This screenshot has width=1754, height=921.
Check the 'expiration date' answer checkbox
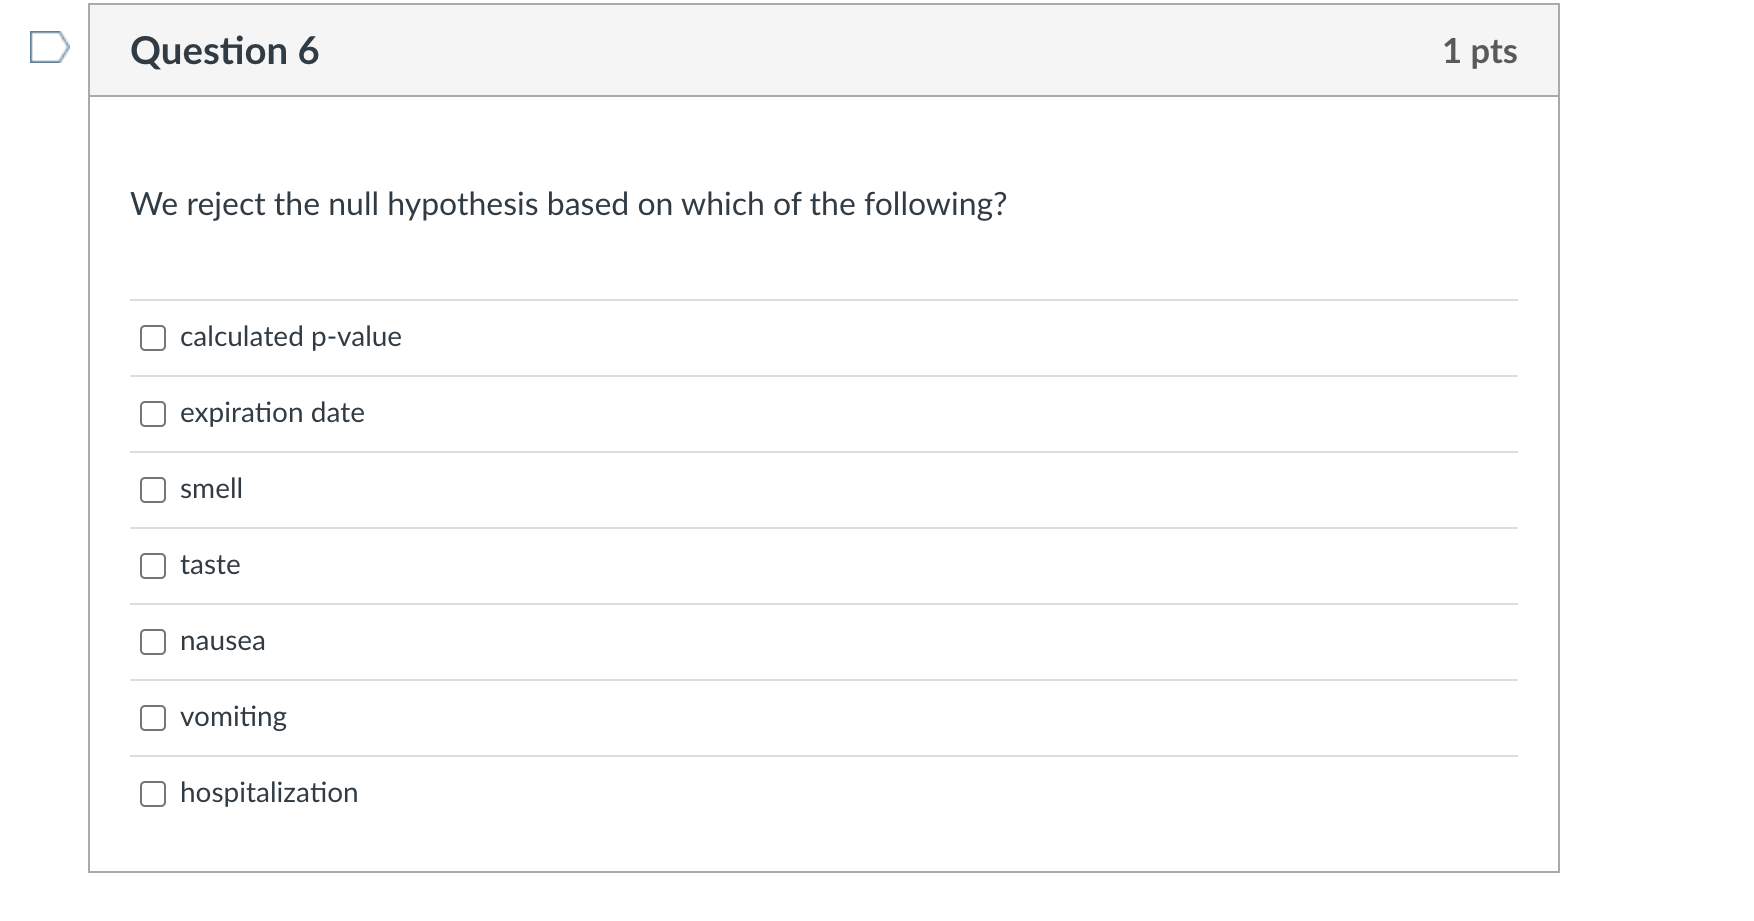point(152,414)
